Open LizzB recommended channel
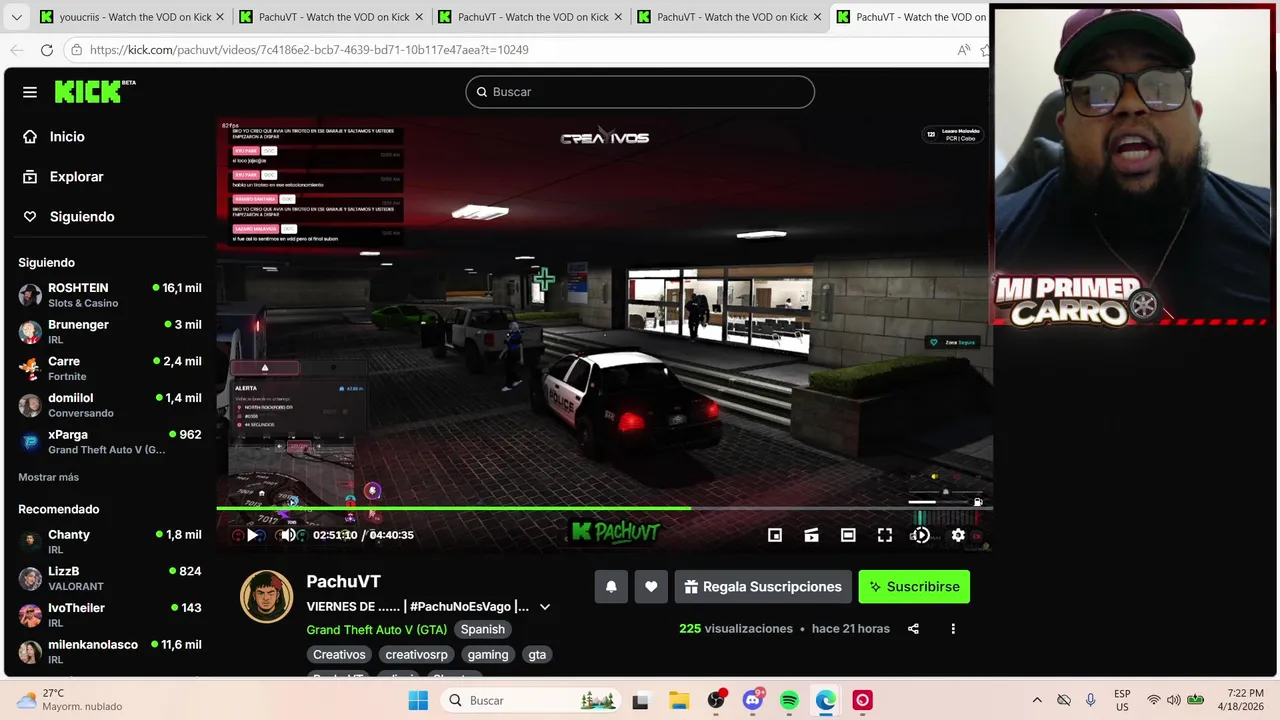 (110, 578)
